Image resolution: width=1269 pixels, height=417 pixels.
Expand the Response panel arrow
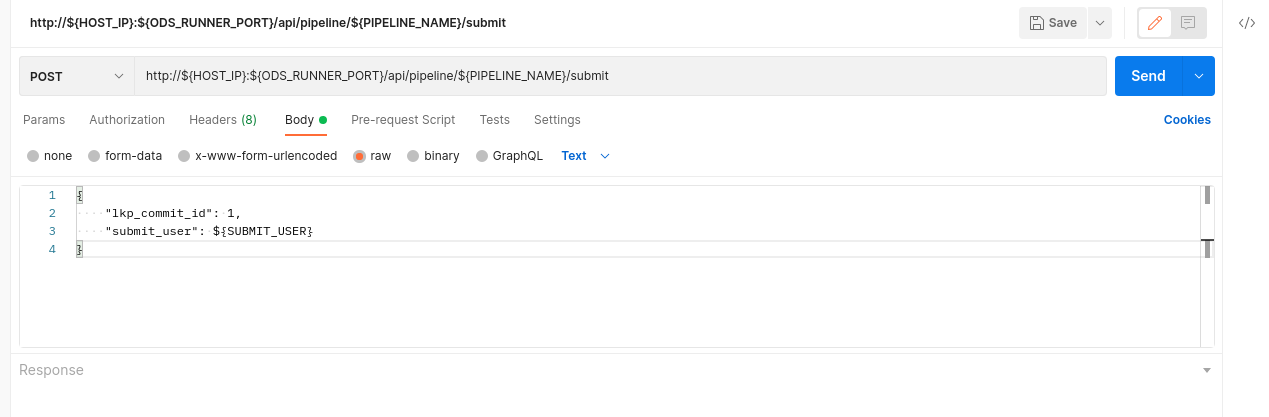click(1207, 370)
